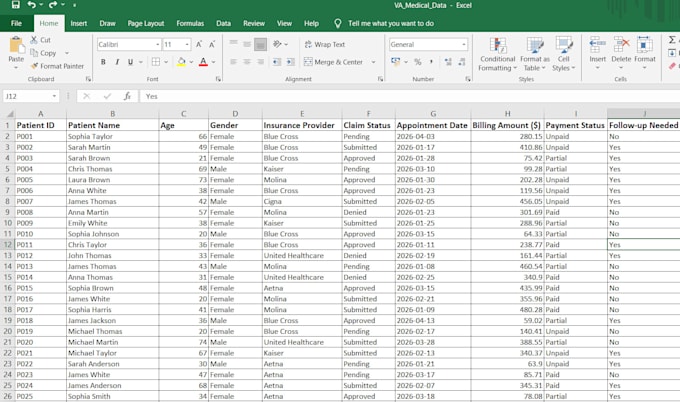
Task: Click the Save icon in the title bar
Action: (16, 5)
